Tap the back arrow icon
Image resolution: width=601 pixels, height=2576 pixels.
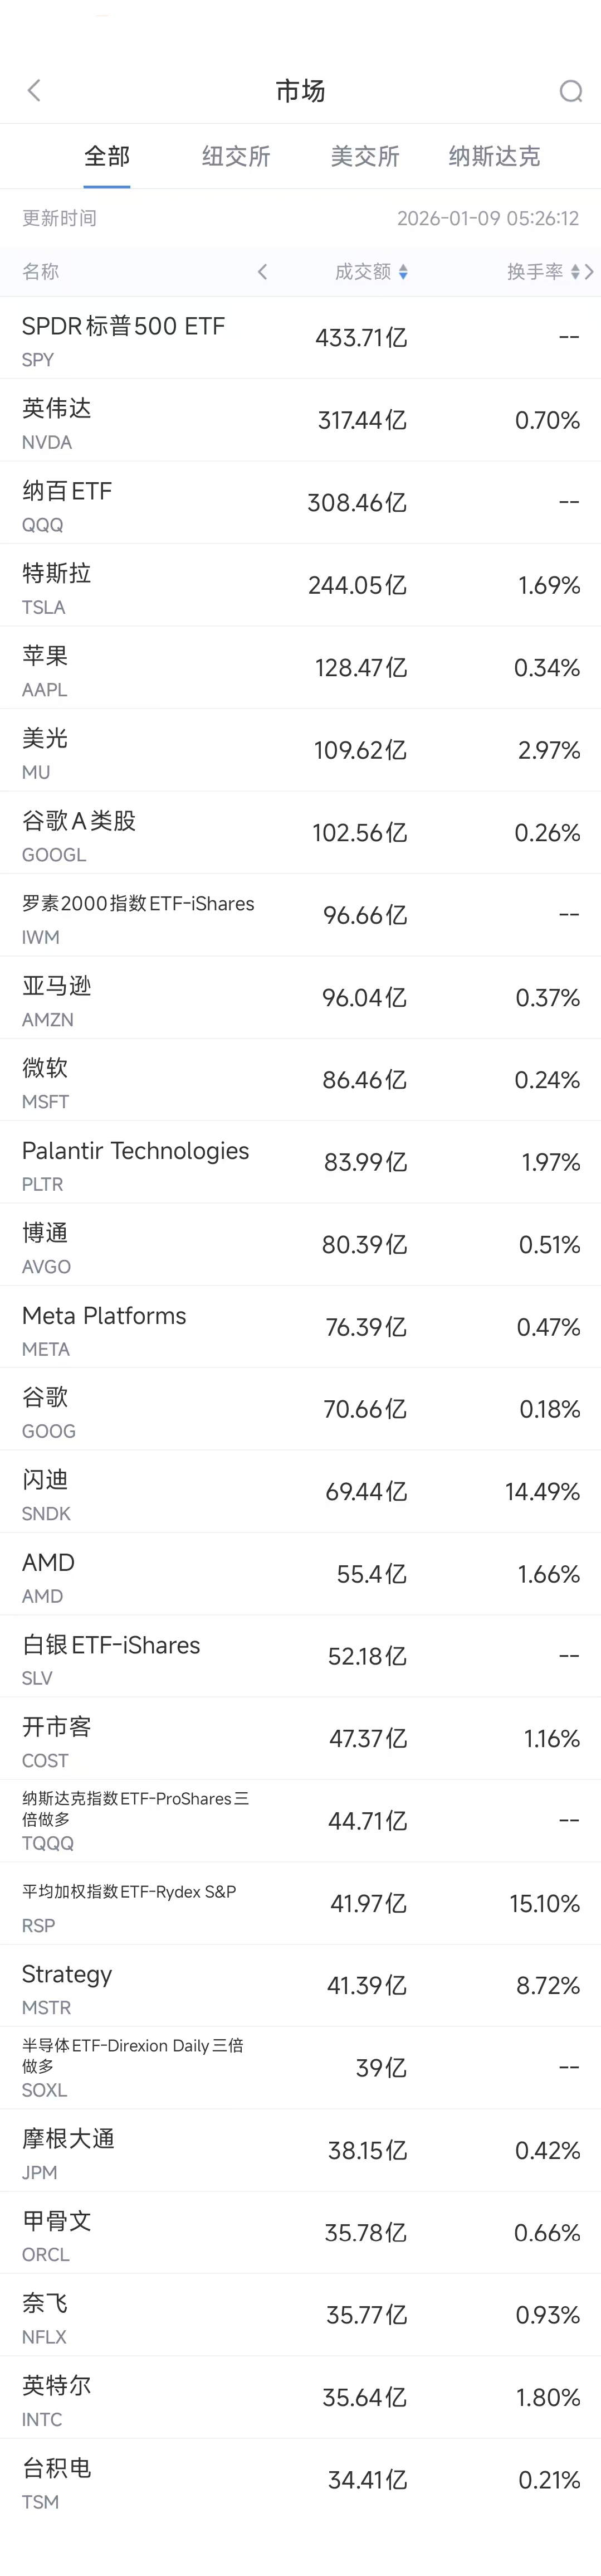[34, 91]
